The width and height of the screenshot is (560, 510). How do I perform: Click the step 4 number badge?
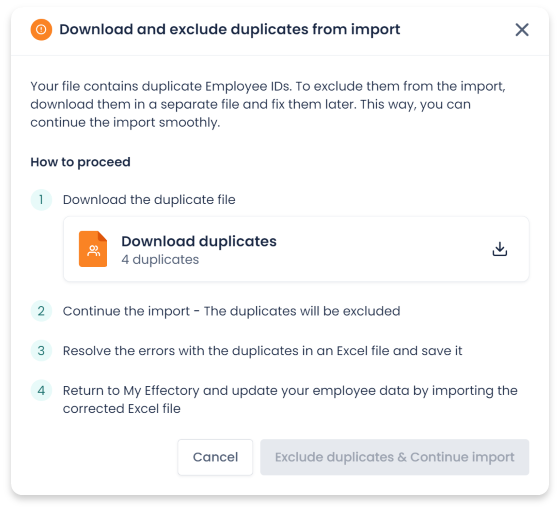41,390
